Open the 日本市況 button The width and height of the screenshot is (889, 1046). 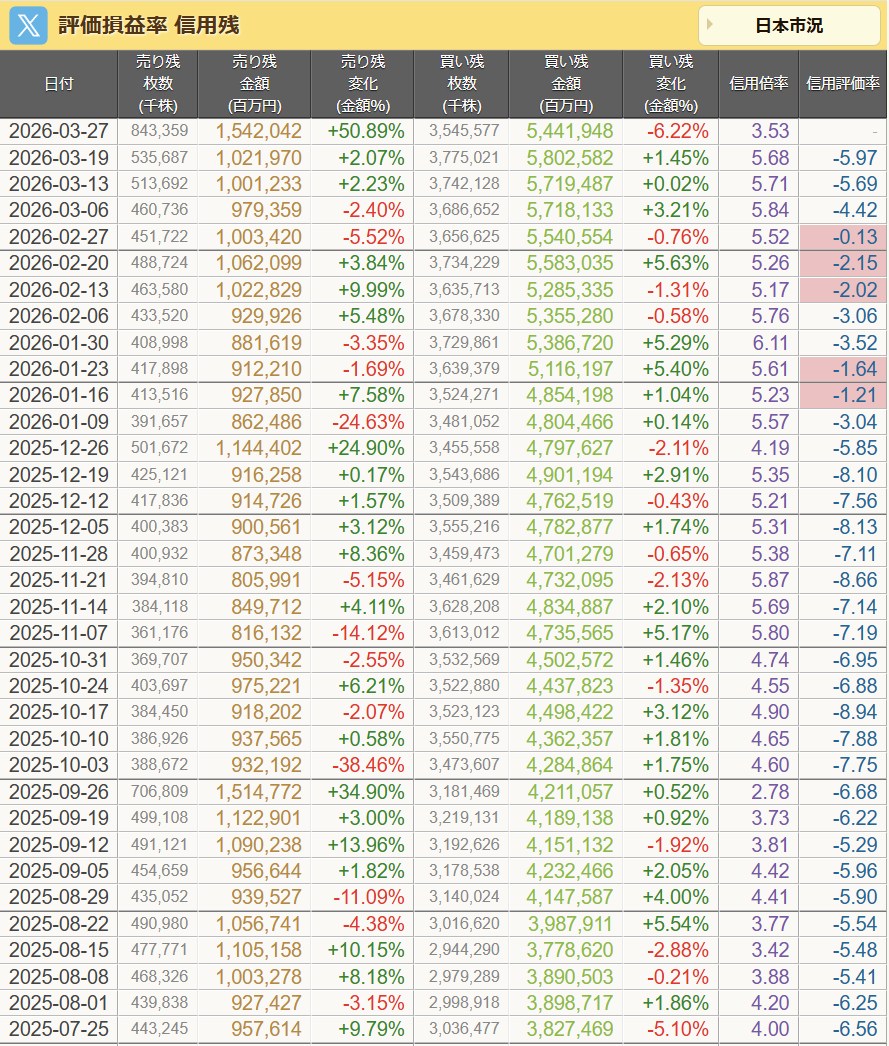pyautogui.click(x=788, y=26)
